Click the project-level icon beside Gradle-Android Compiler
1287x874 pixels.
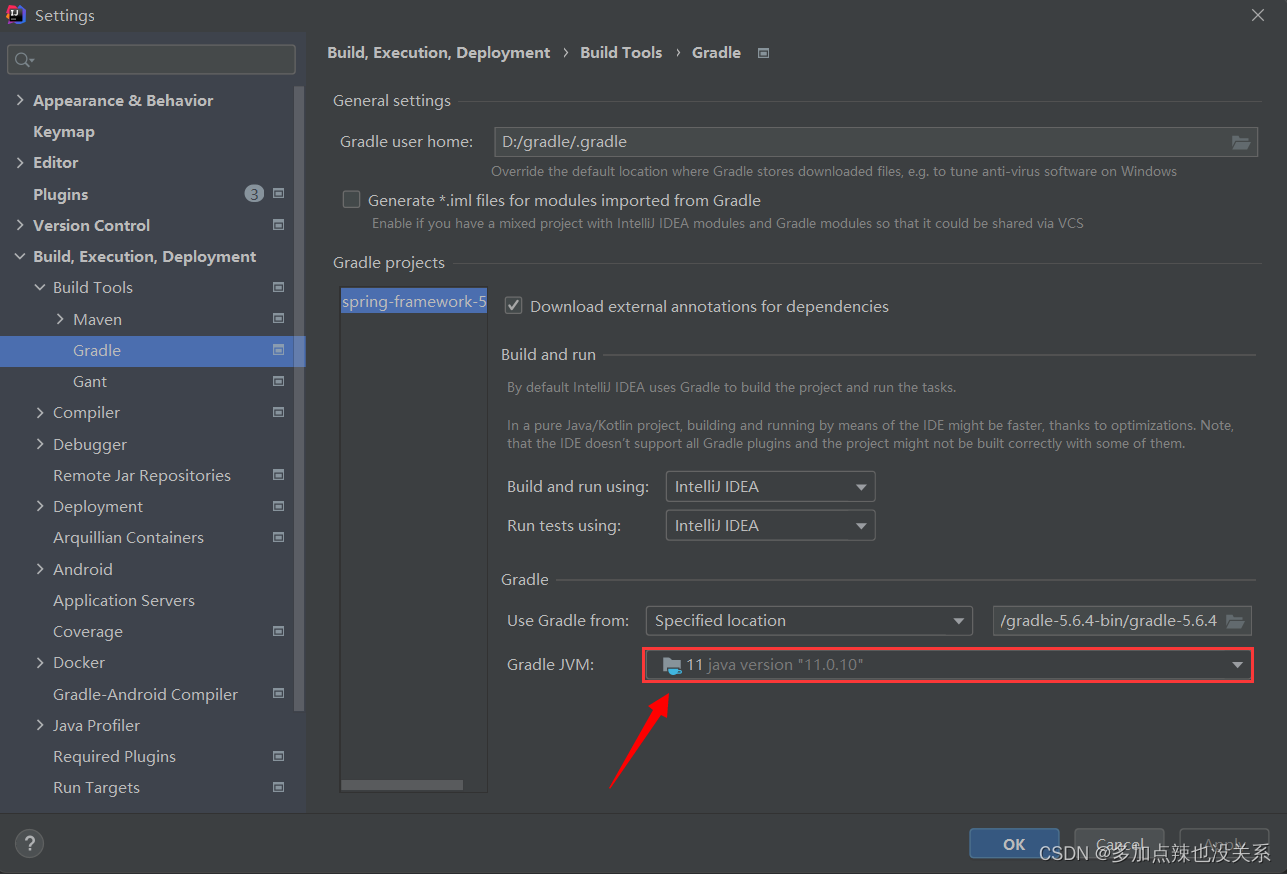click(x=279, y=694)
